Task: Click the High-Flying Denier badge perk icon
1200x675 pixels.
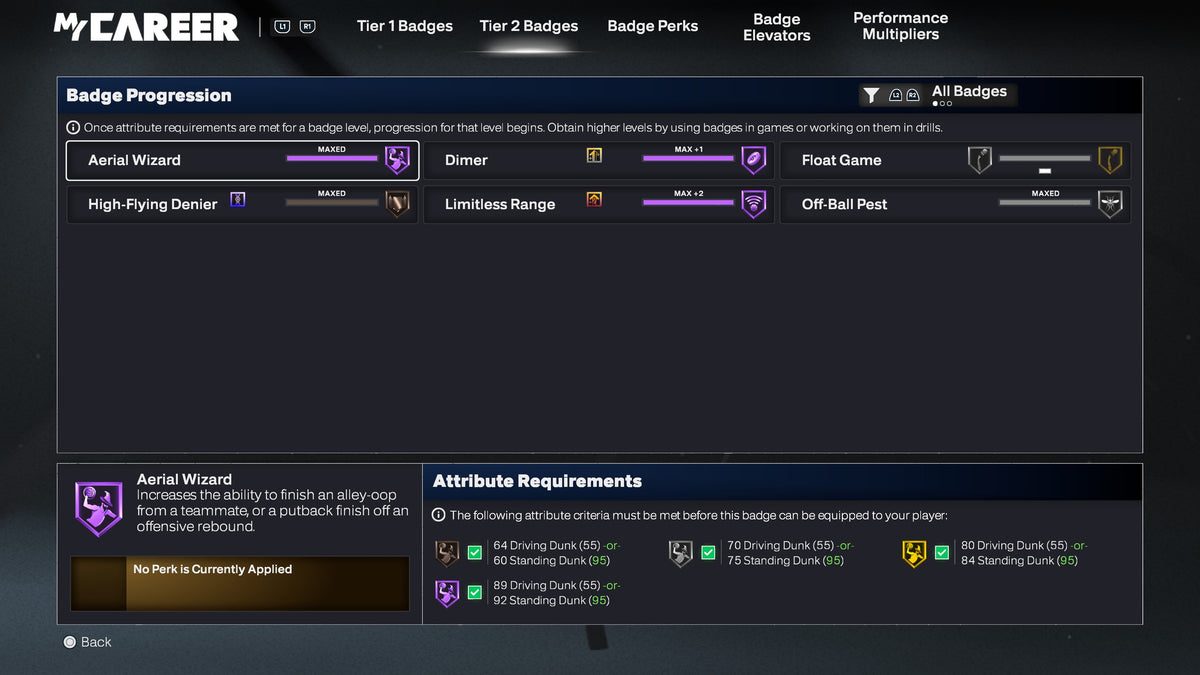Action: tap(238, 199)
